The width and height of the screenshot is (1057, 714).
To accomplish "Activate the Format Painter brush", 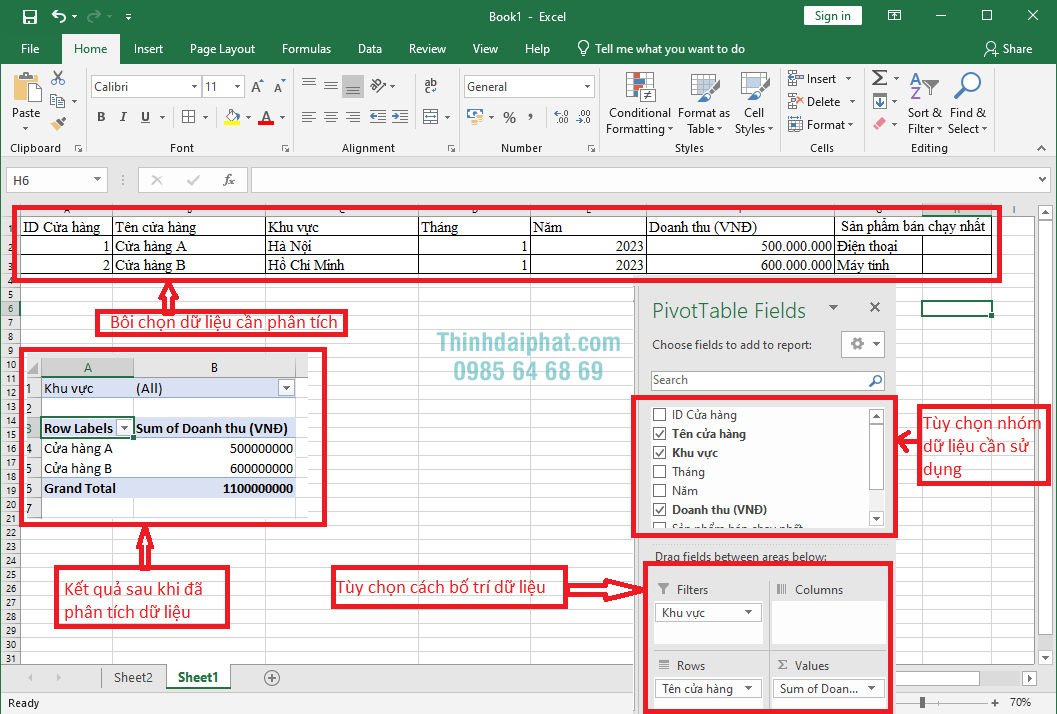I will 58,123.
